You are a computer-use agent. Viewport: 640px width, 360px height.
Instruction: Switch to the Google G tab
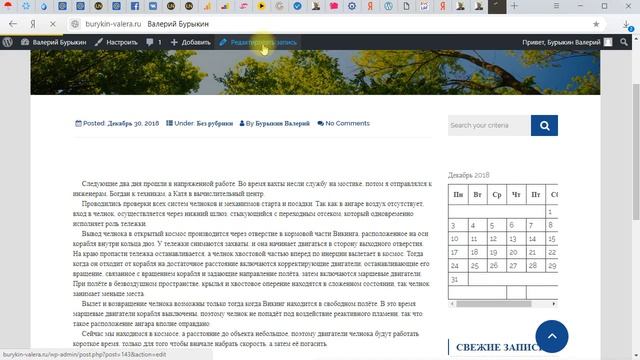280,6
